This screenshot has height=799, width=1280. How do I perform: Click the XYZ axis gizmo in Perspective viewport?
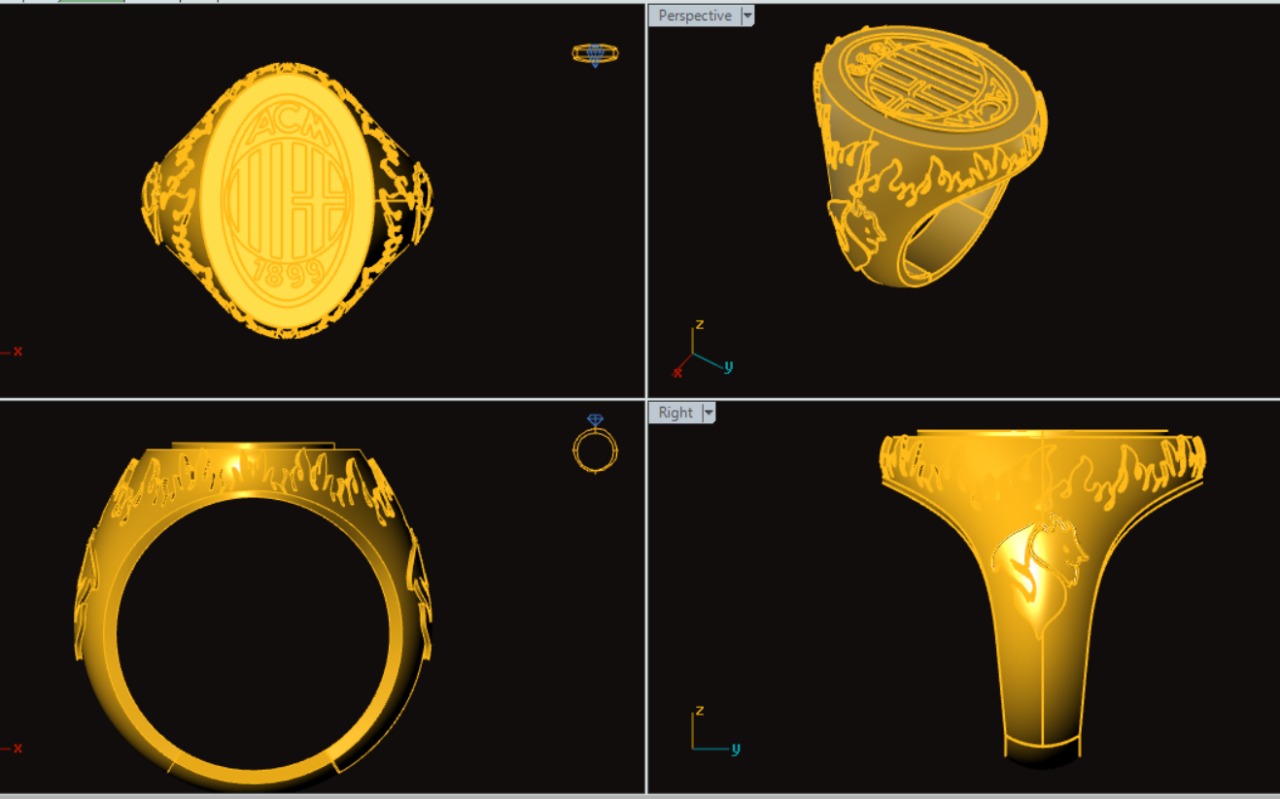pyautogui.click(x=698, y=352)
